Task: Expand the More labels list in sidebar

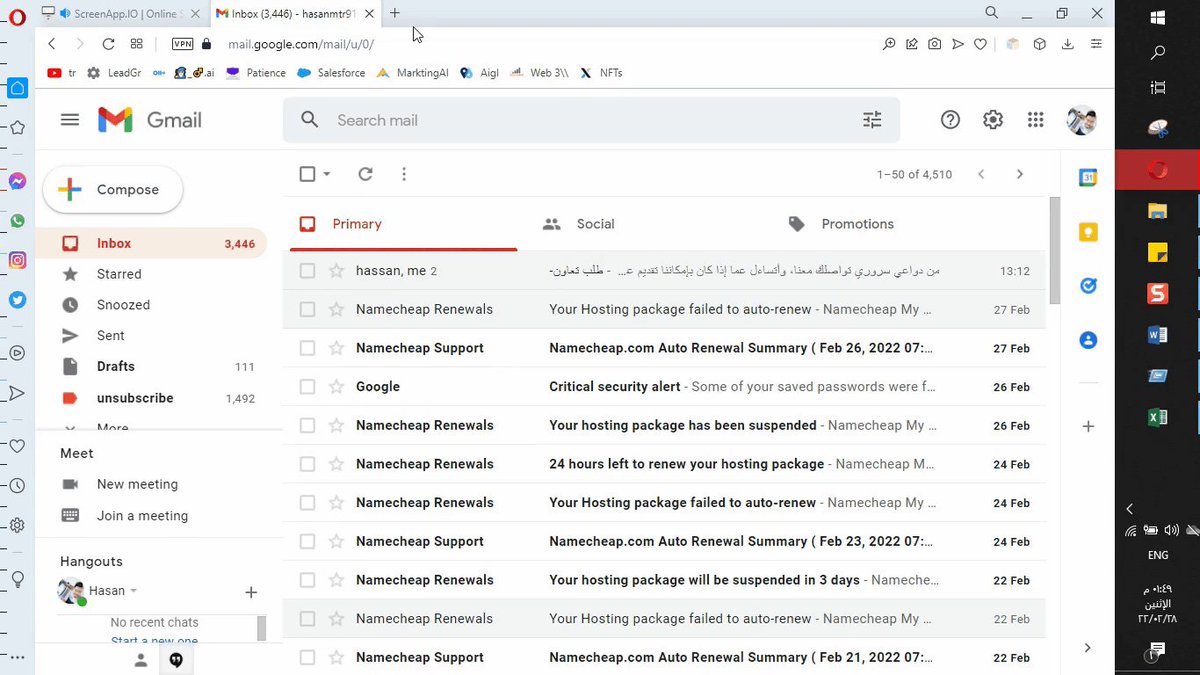Action: pyautogui.click(x=112, y=428)
